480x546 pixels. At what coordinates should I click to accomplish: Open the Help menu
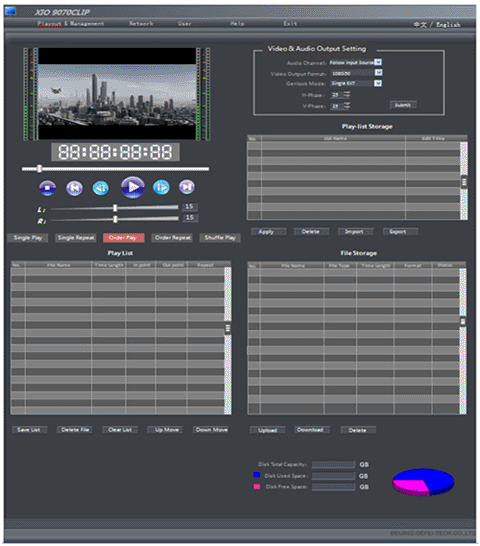pos(237,24)
